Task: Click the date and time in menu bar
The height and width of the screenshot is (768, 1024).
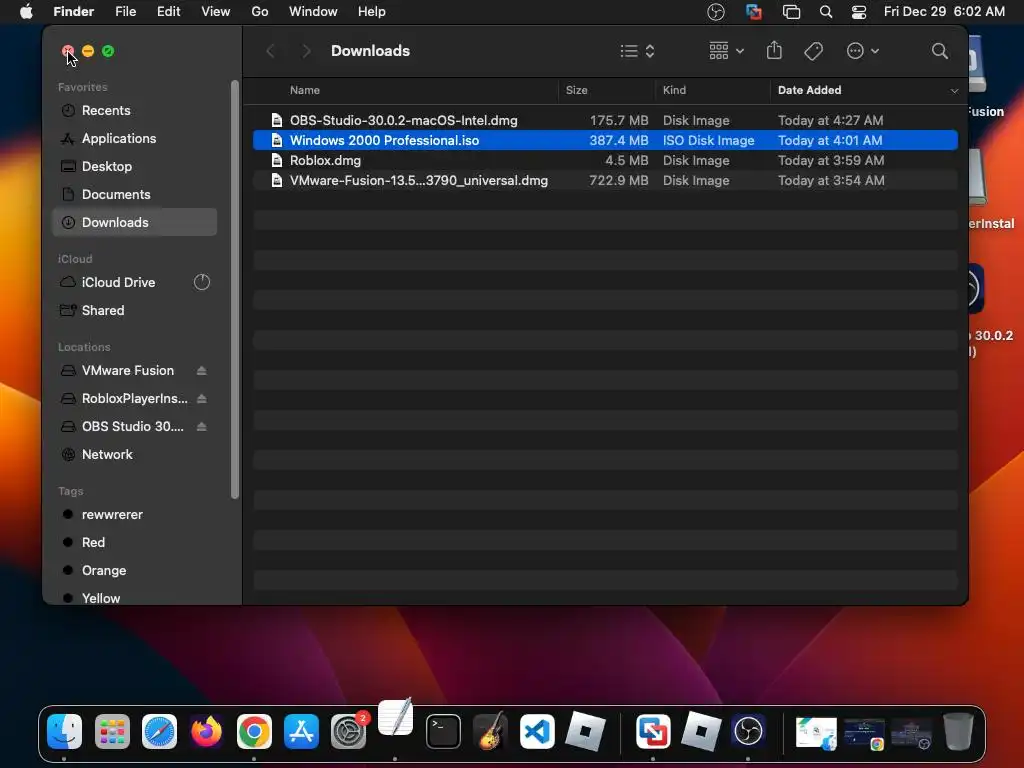Action: tap(944, 12)
